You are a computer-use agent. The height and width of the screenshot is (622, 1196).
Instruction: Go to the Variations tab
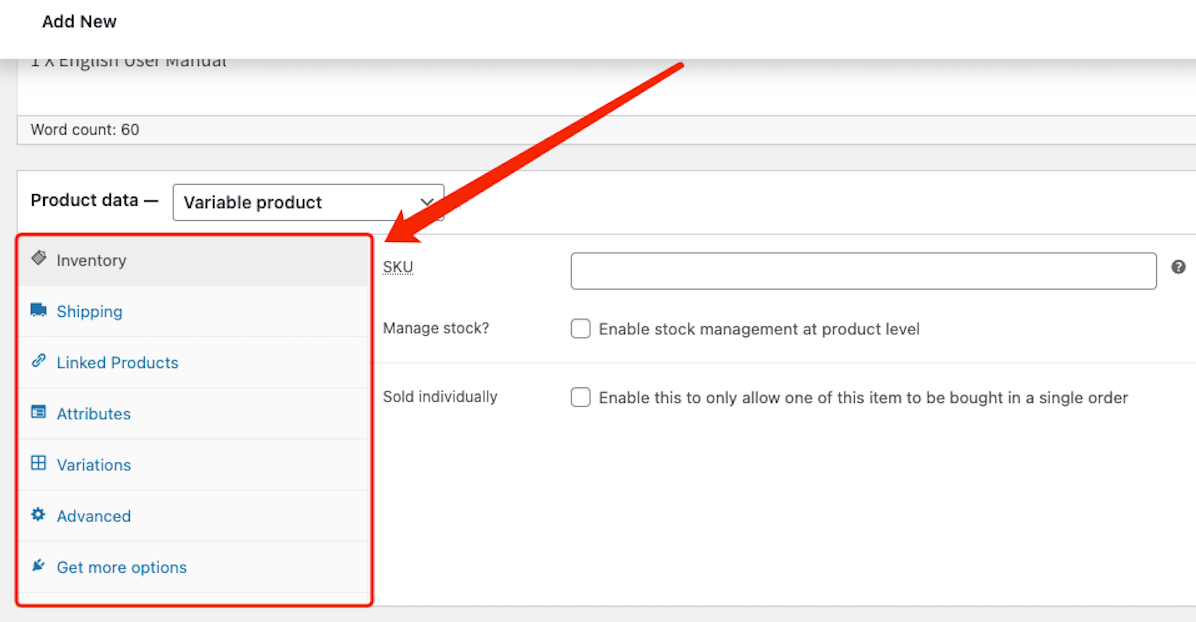pos(194,465)
